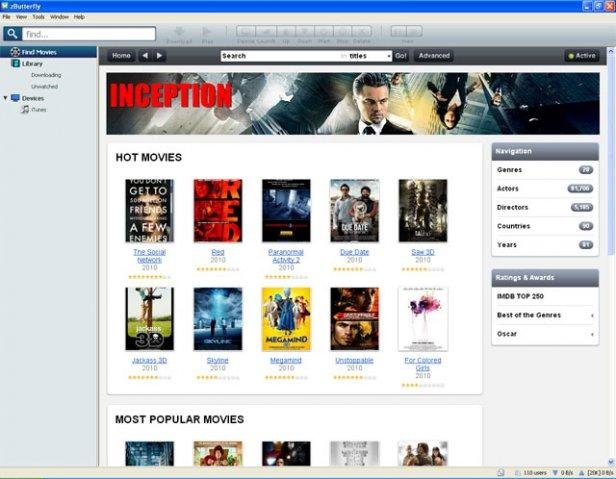Toggle the Active status indicator
This screenshot has height=479, width=616.
[581, 56]
